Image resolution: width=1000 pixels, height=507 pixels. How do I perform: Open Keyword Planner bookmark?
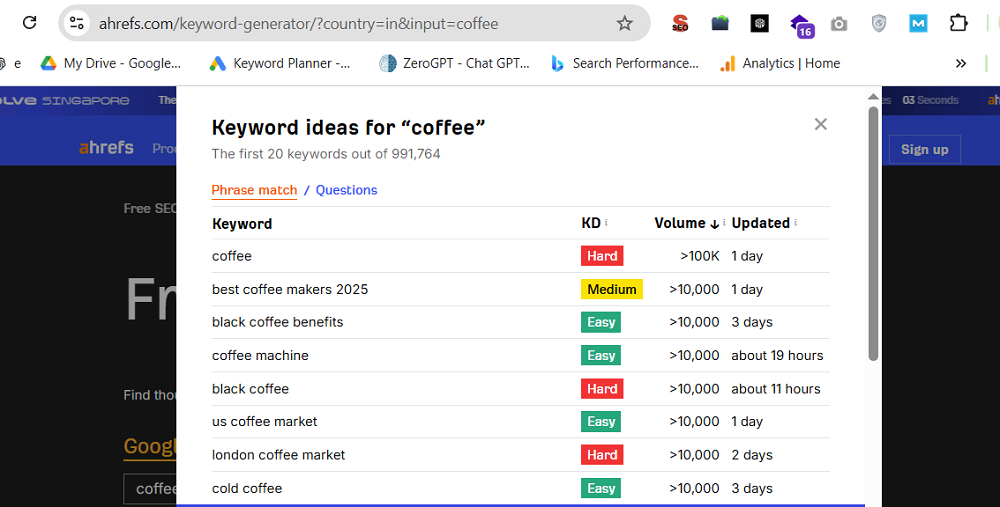(x=280, y=63)
